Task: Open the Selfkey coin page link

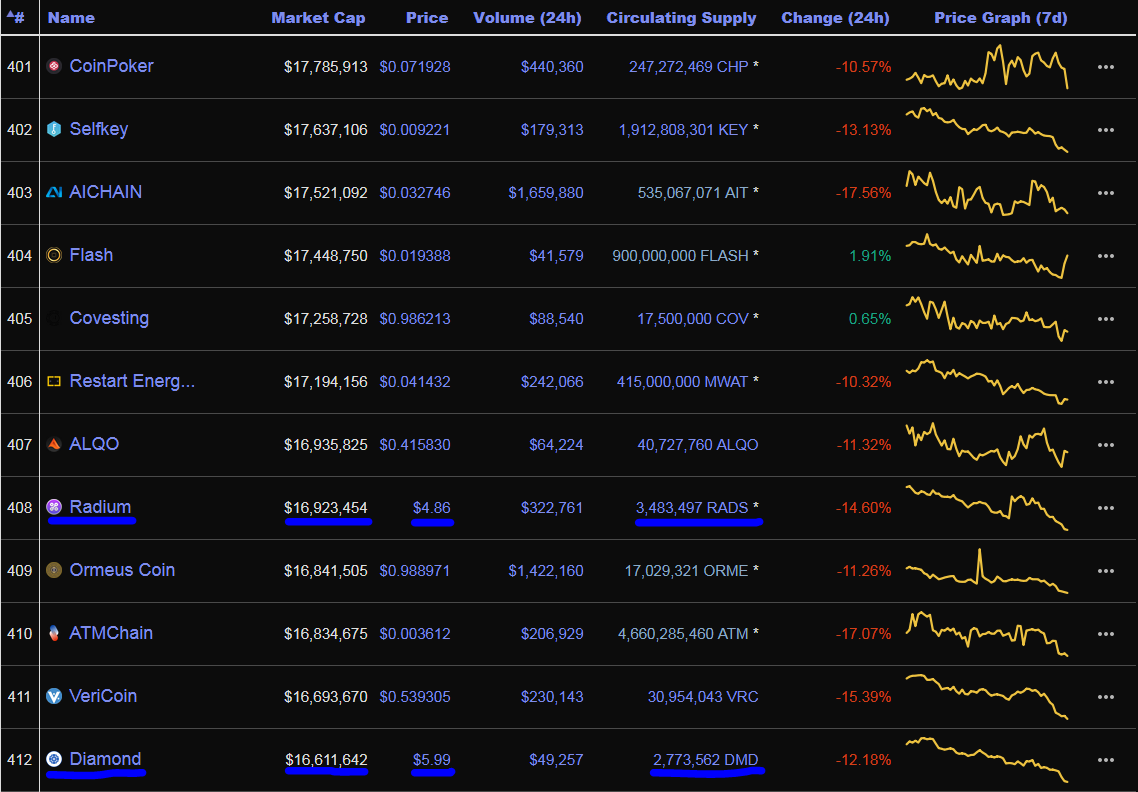Action: tap(99, 129)
